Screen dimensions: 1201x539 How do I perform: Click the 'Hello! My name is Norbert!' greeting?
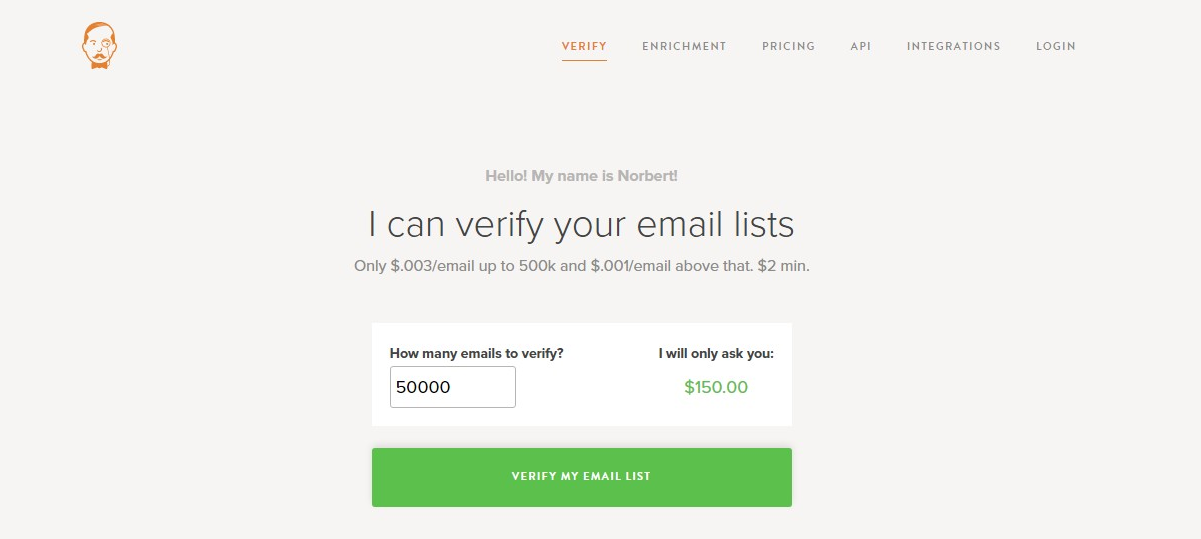(582, 176)
